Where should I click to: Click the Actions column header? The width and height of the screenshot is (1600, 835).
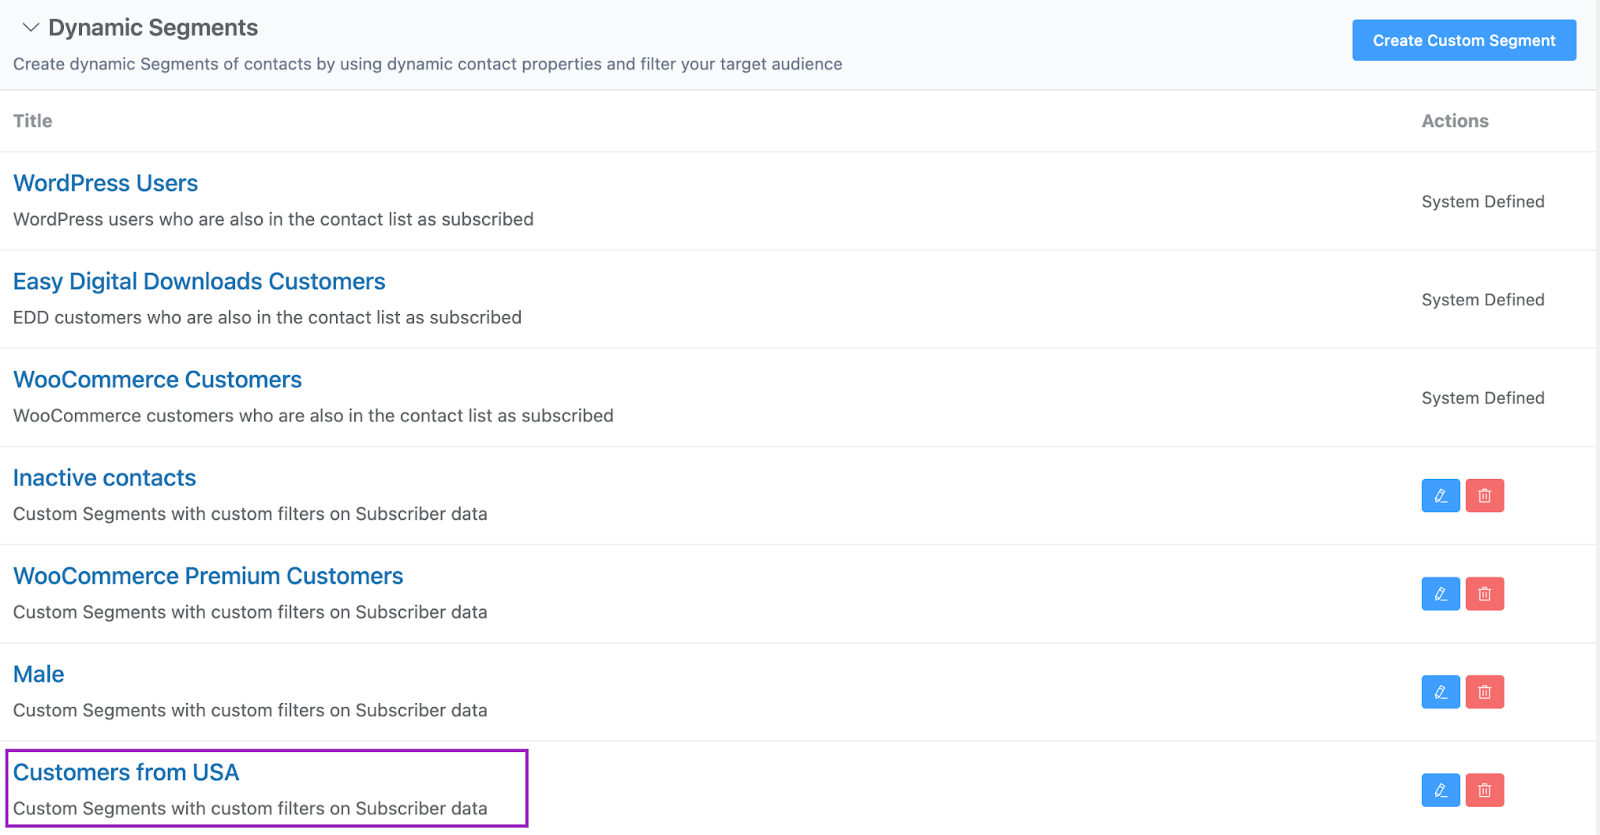point(1454,121)
